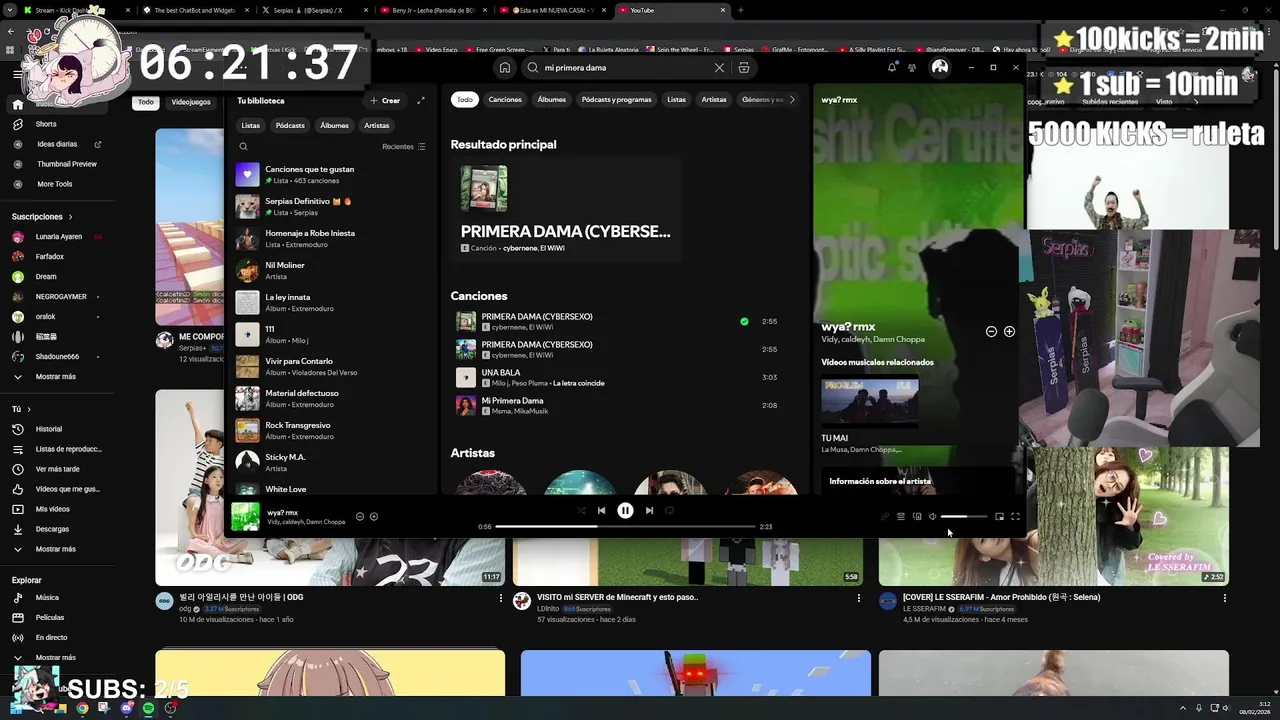
Task: Expand Suscripciones section in YouTube
Action: point(42,217)
